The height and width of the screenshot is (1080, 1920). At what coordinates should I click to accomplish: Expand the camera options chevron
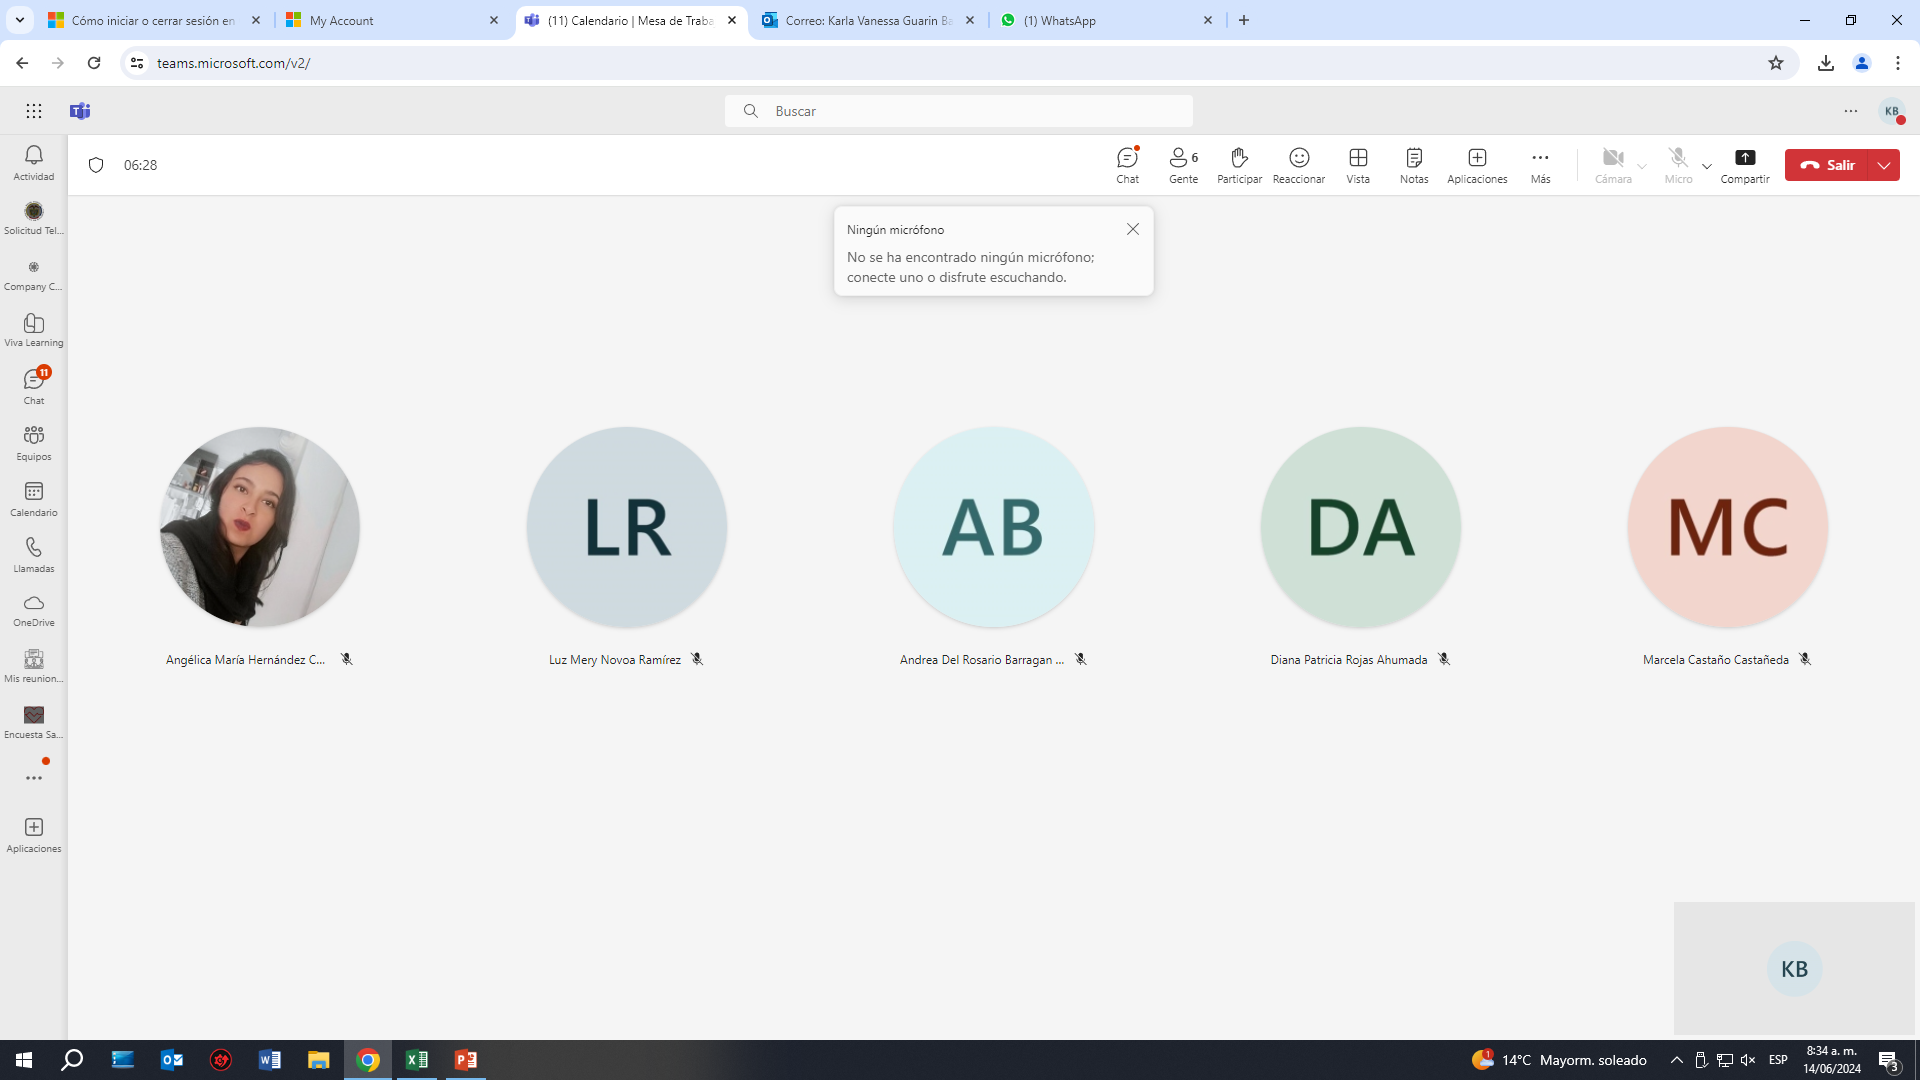(x=1641, y=166)
